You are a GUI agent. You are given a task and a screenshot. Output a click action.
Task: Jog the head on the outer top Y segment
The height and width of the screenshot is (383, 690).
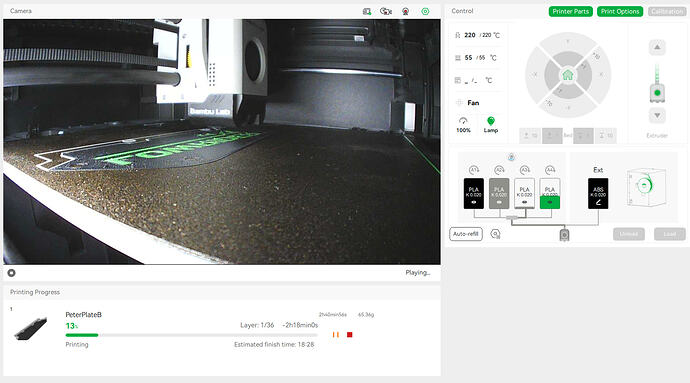click(x=568, y=41)
